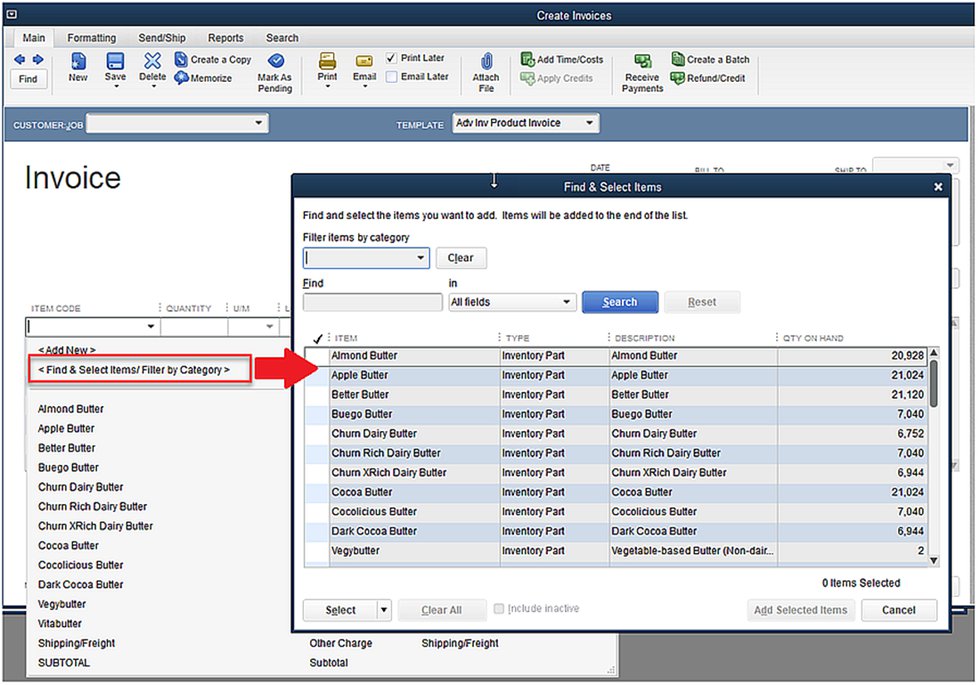Expand the Customer:Job dropdown

(259, 123)
